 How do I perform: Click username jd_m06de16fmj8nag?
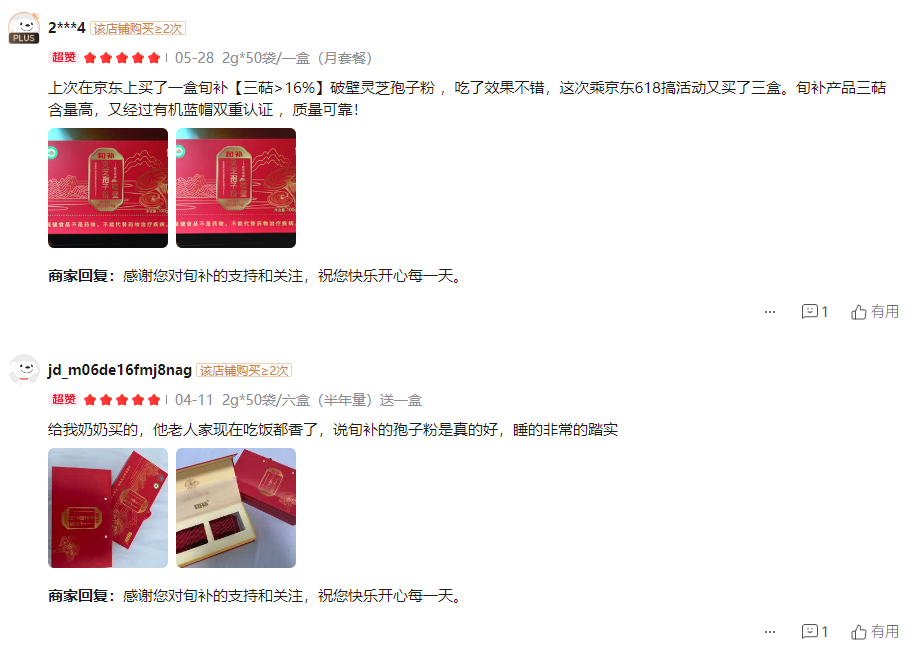pos(120,370)
